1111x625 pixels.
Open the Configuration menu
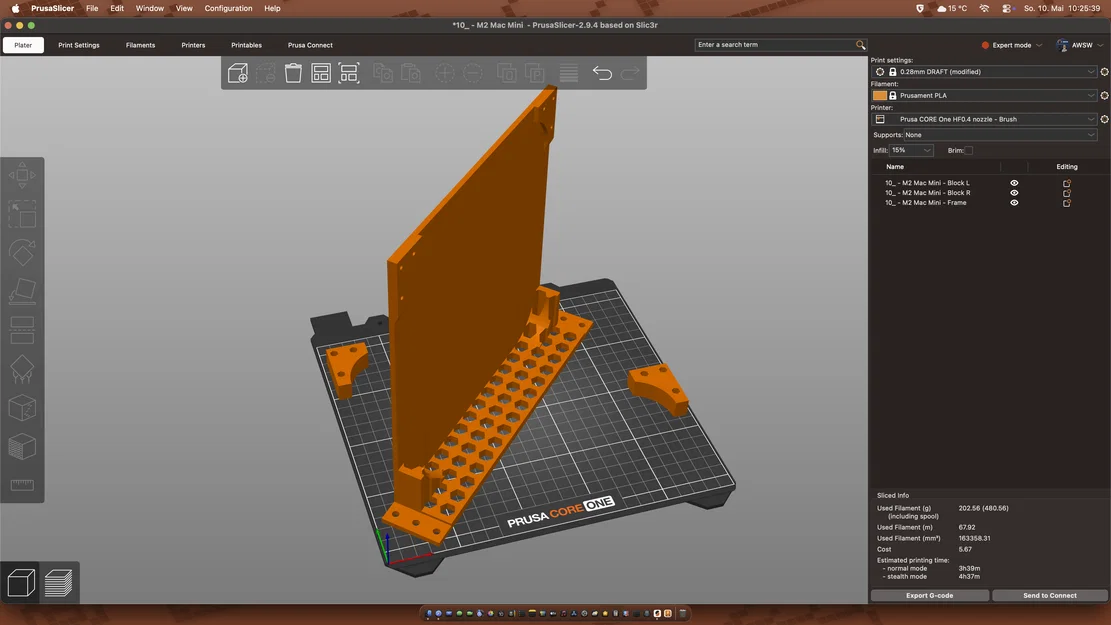click(228, 9)
